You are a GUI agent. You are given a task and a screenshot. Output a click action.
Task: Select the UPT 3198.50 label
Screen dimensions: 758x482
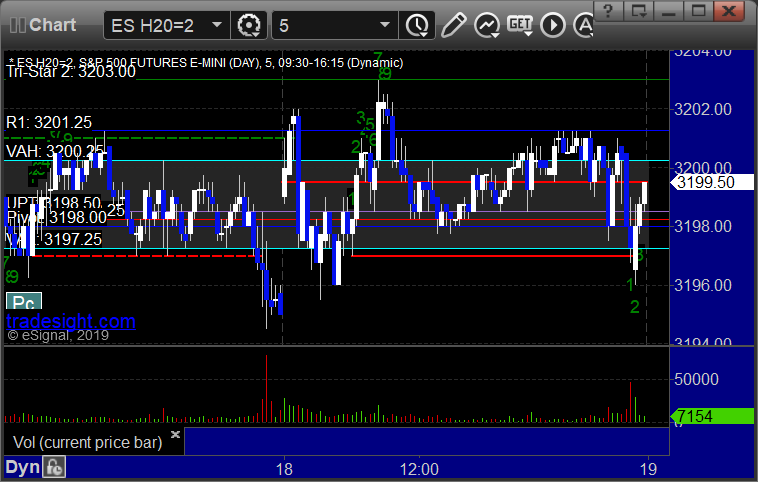pos(54,202)
